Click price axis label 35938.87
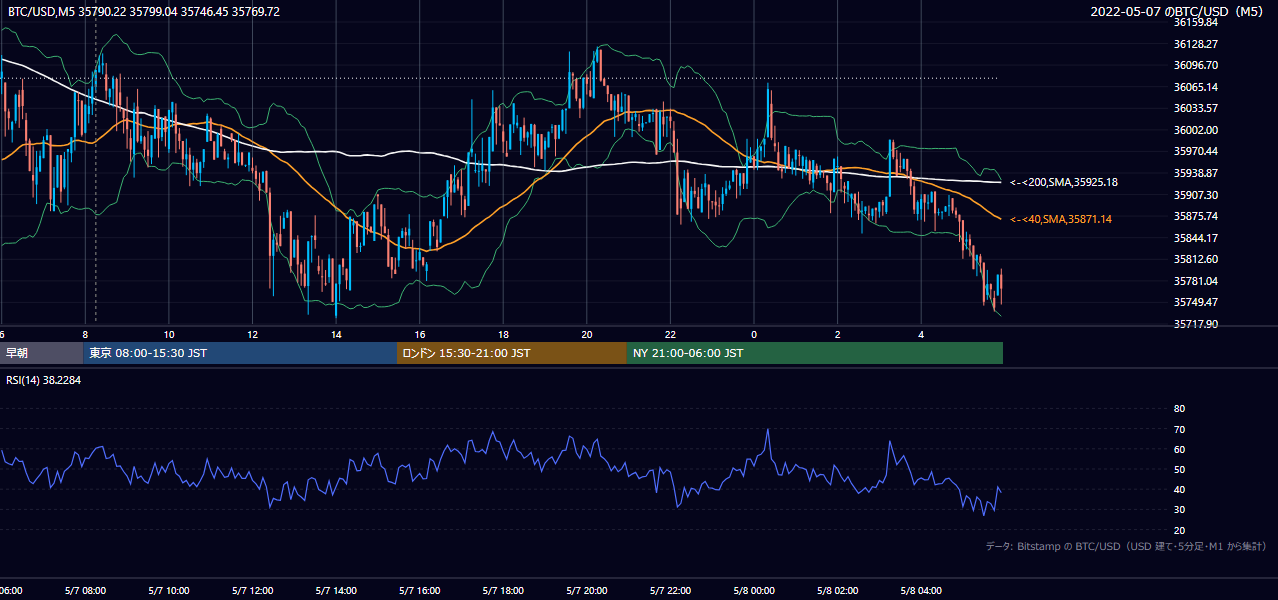1278x600 pixels. point(1195,173)
